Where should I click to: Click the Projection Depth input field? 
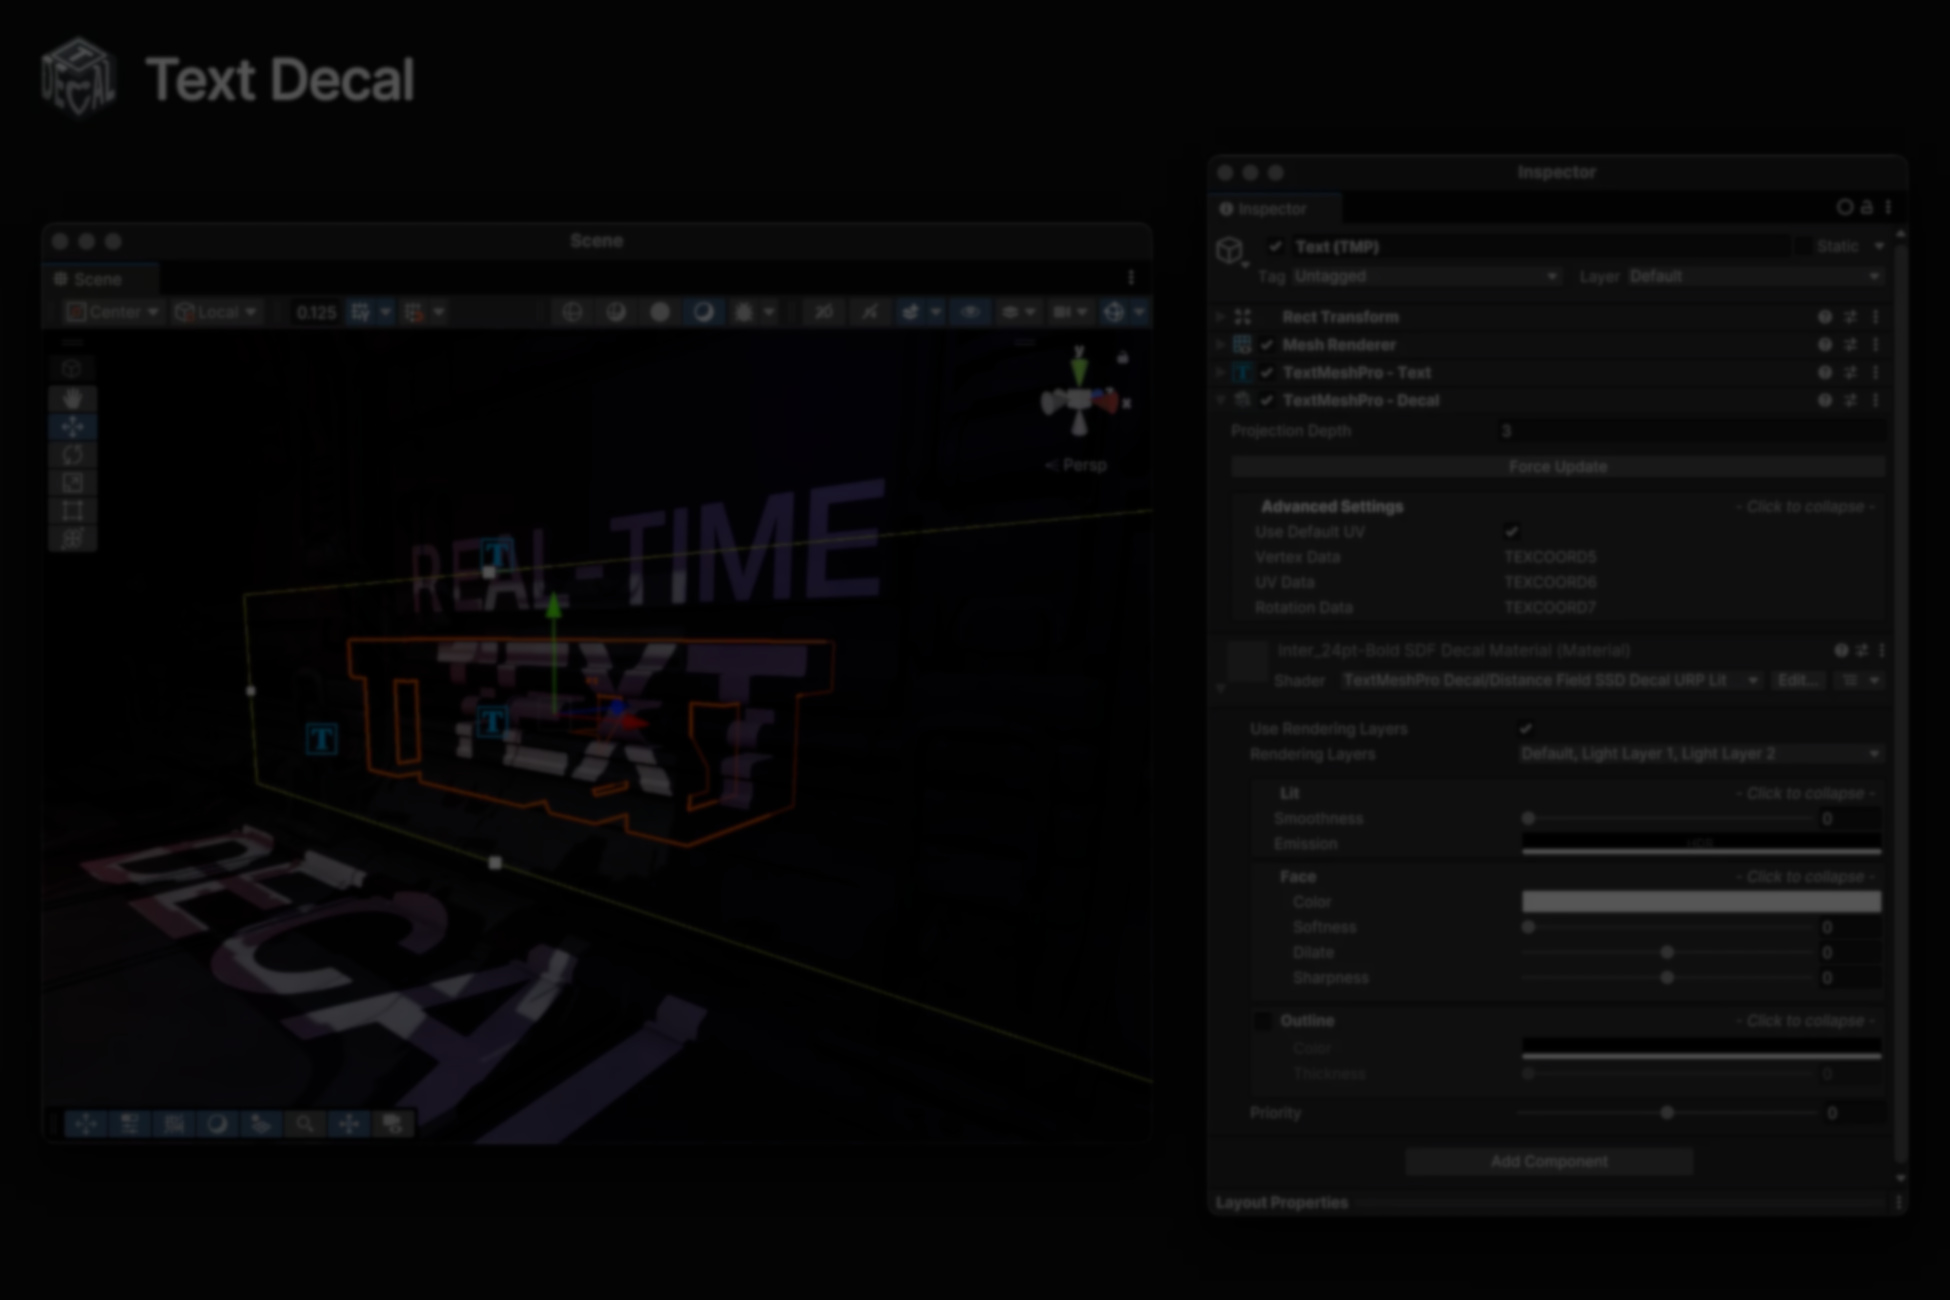[x=1690, y=431]
